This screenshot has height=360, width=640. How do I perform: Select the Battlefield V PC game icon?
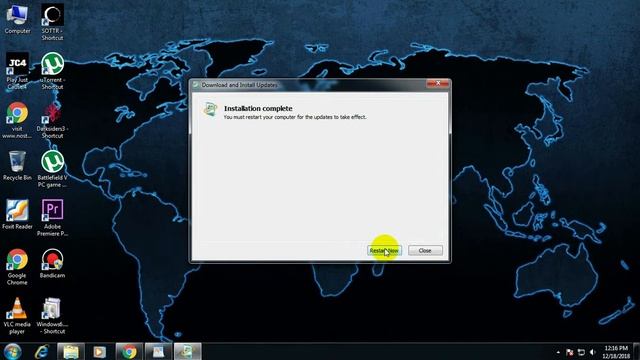tap(52, 169)
